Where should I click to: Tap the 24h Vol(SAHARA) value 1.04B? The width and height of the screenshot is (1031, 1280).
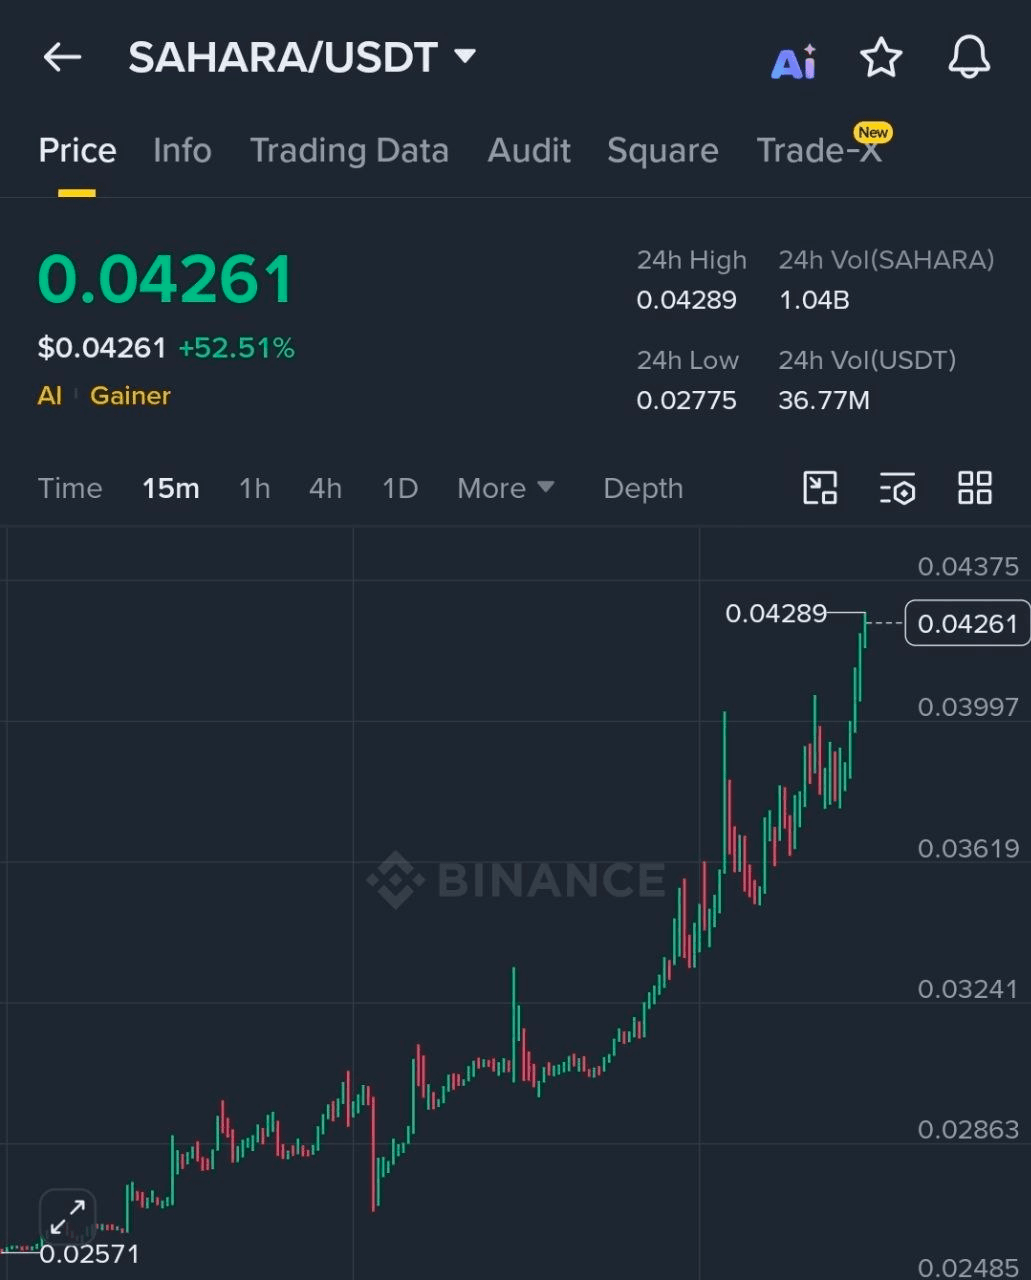point(814,300)
